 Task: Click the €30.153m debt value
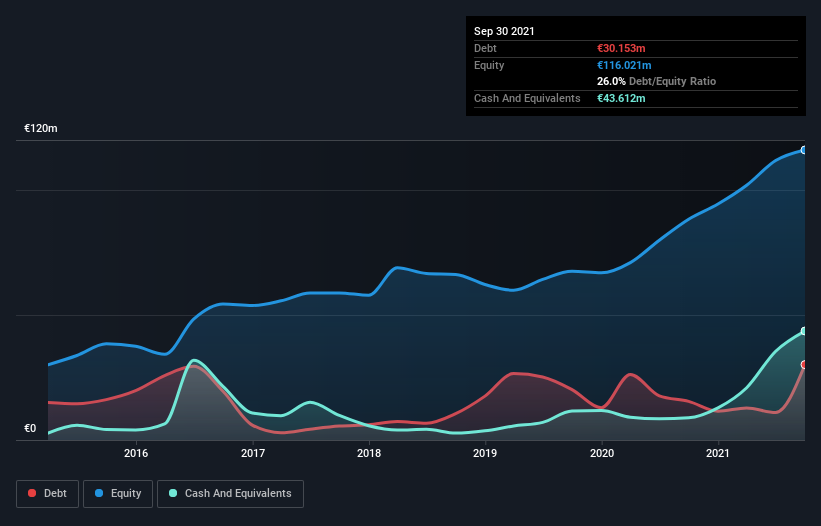621,48
